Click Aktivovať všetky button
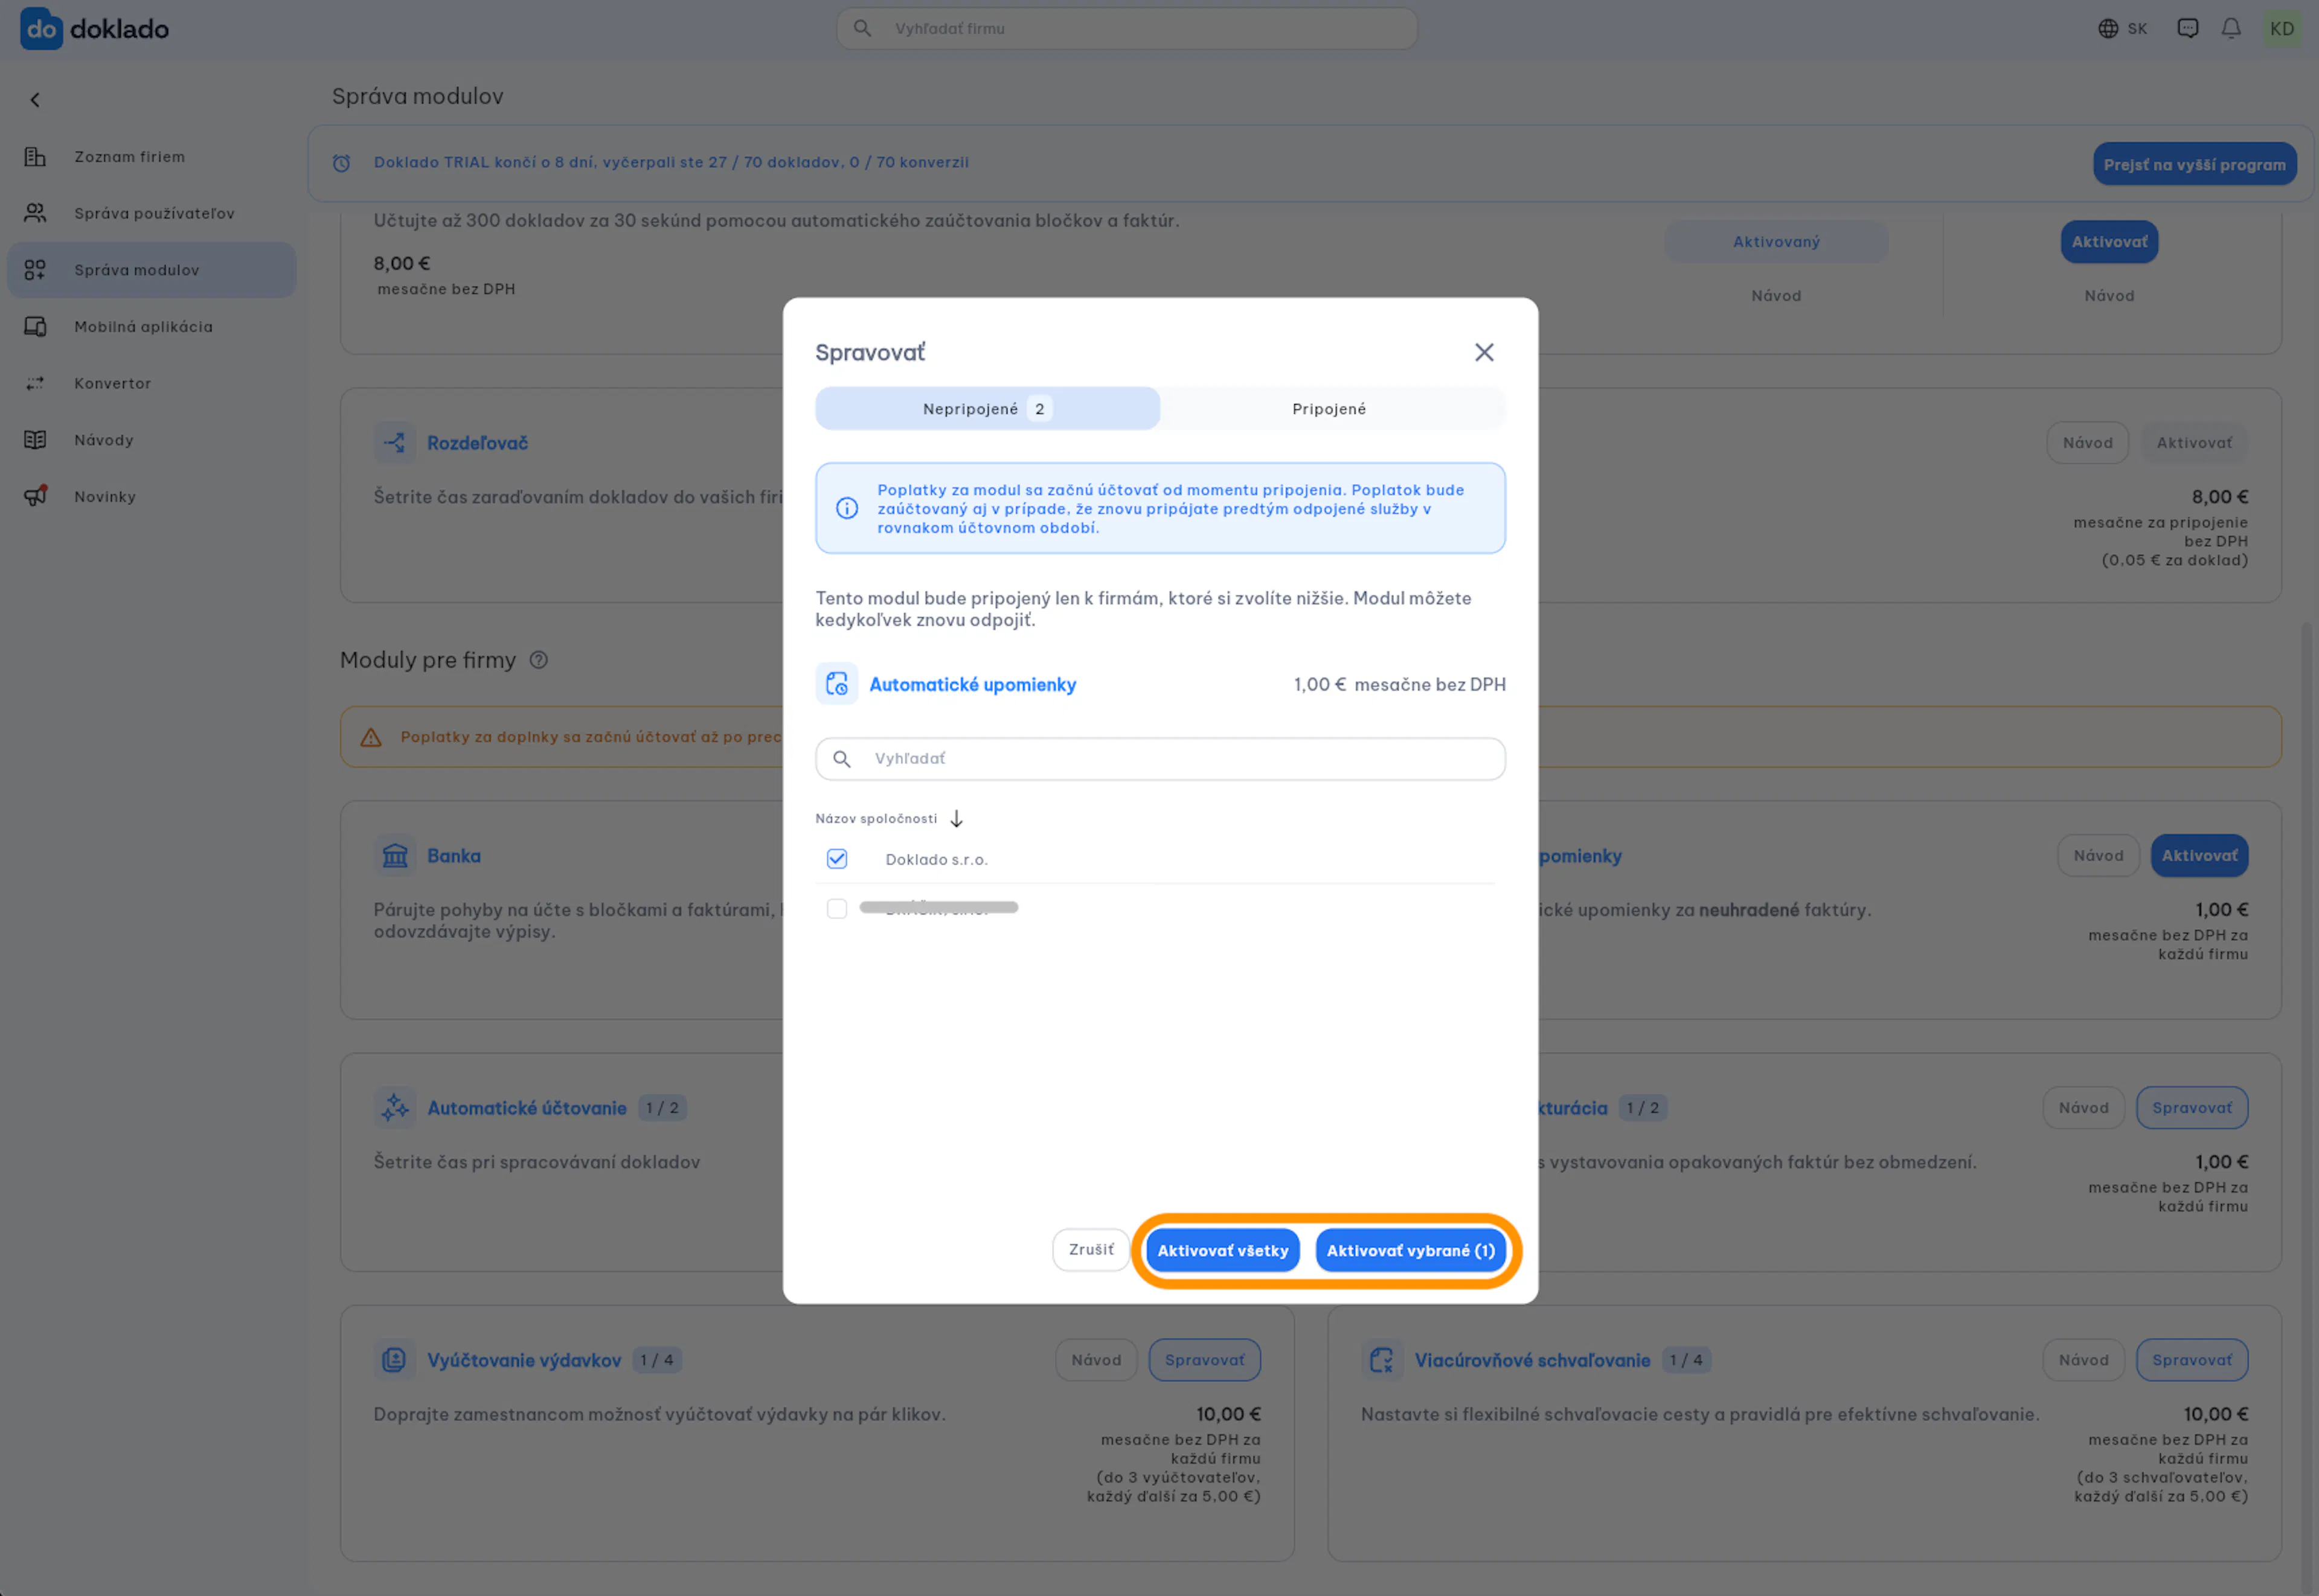The height and width of the screenshot is (1596, 2319). (x=1222, y=1251)
